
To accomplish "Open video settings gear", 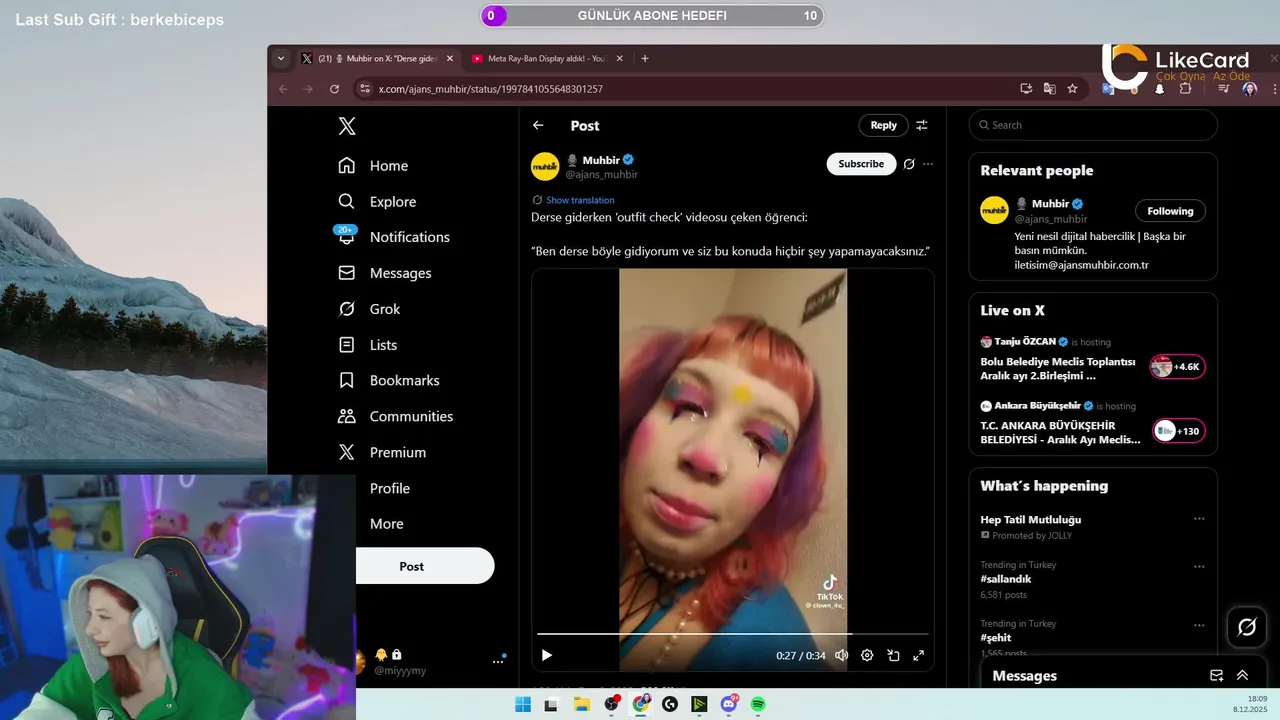I will (x=867, y=655).
